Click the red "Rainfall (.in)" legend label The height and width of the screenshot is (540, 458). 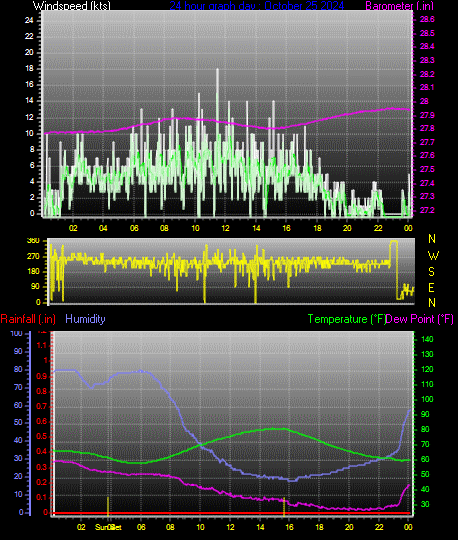(28, 319)
